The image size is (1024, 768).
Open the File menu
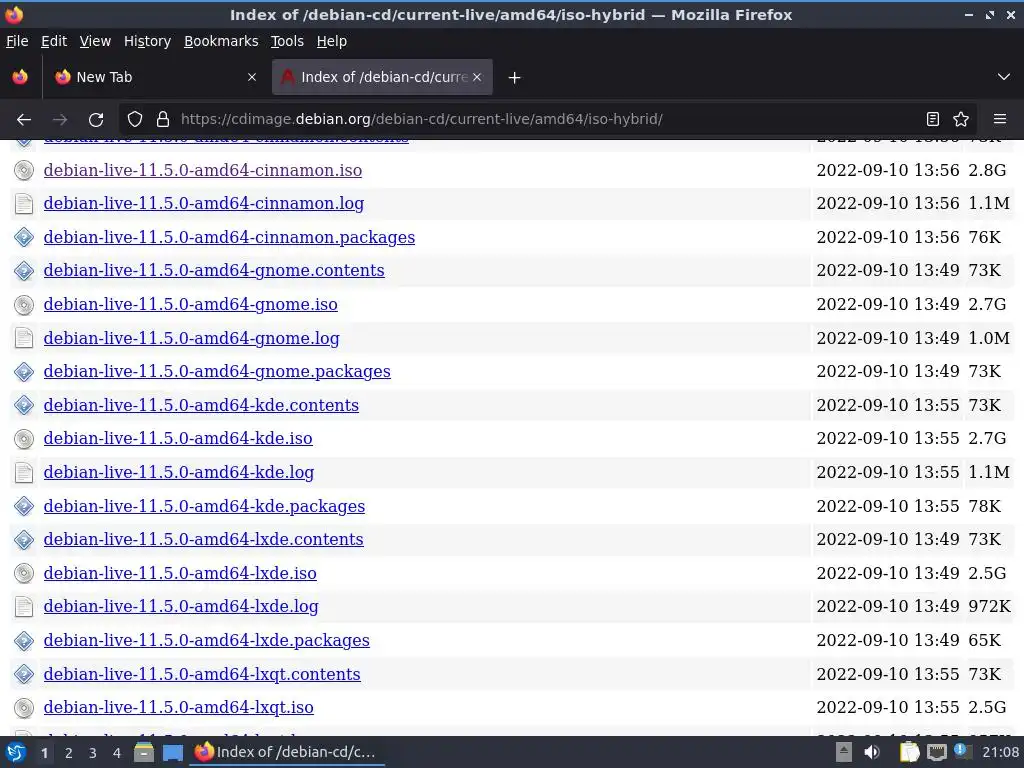(17, 41)
